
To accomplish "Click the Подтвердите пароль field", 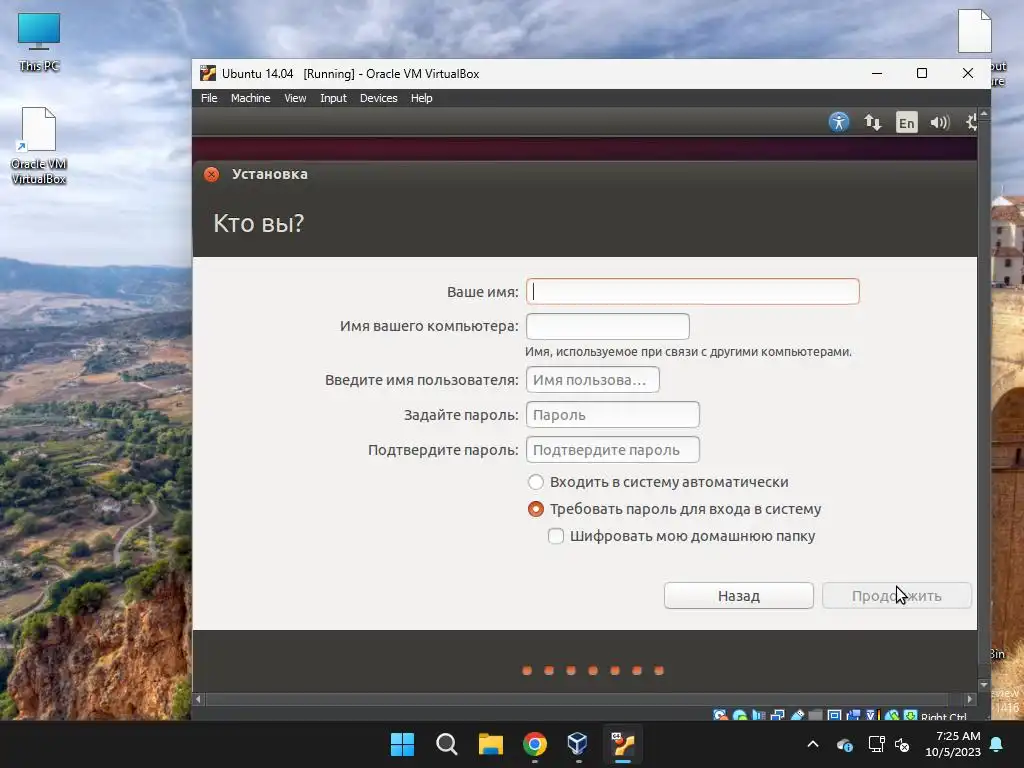I will tap(613, 450).
